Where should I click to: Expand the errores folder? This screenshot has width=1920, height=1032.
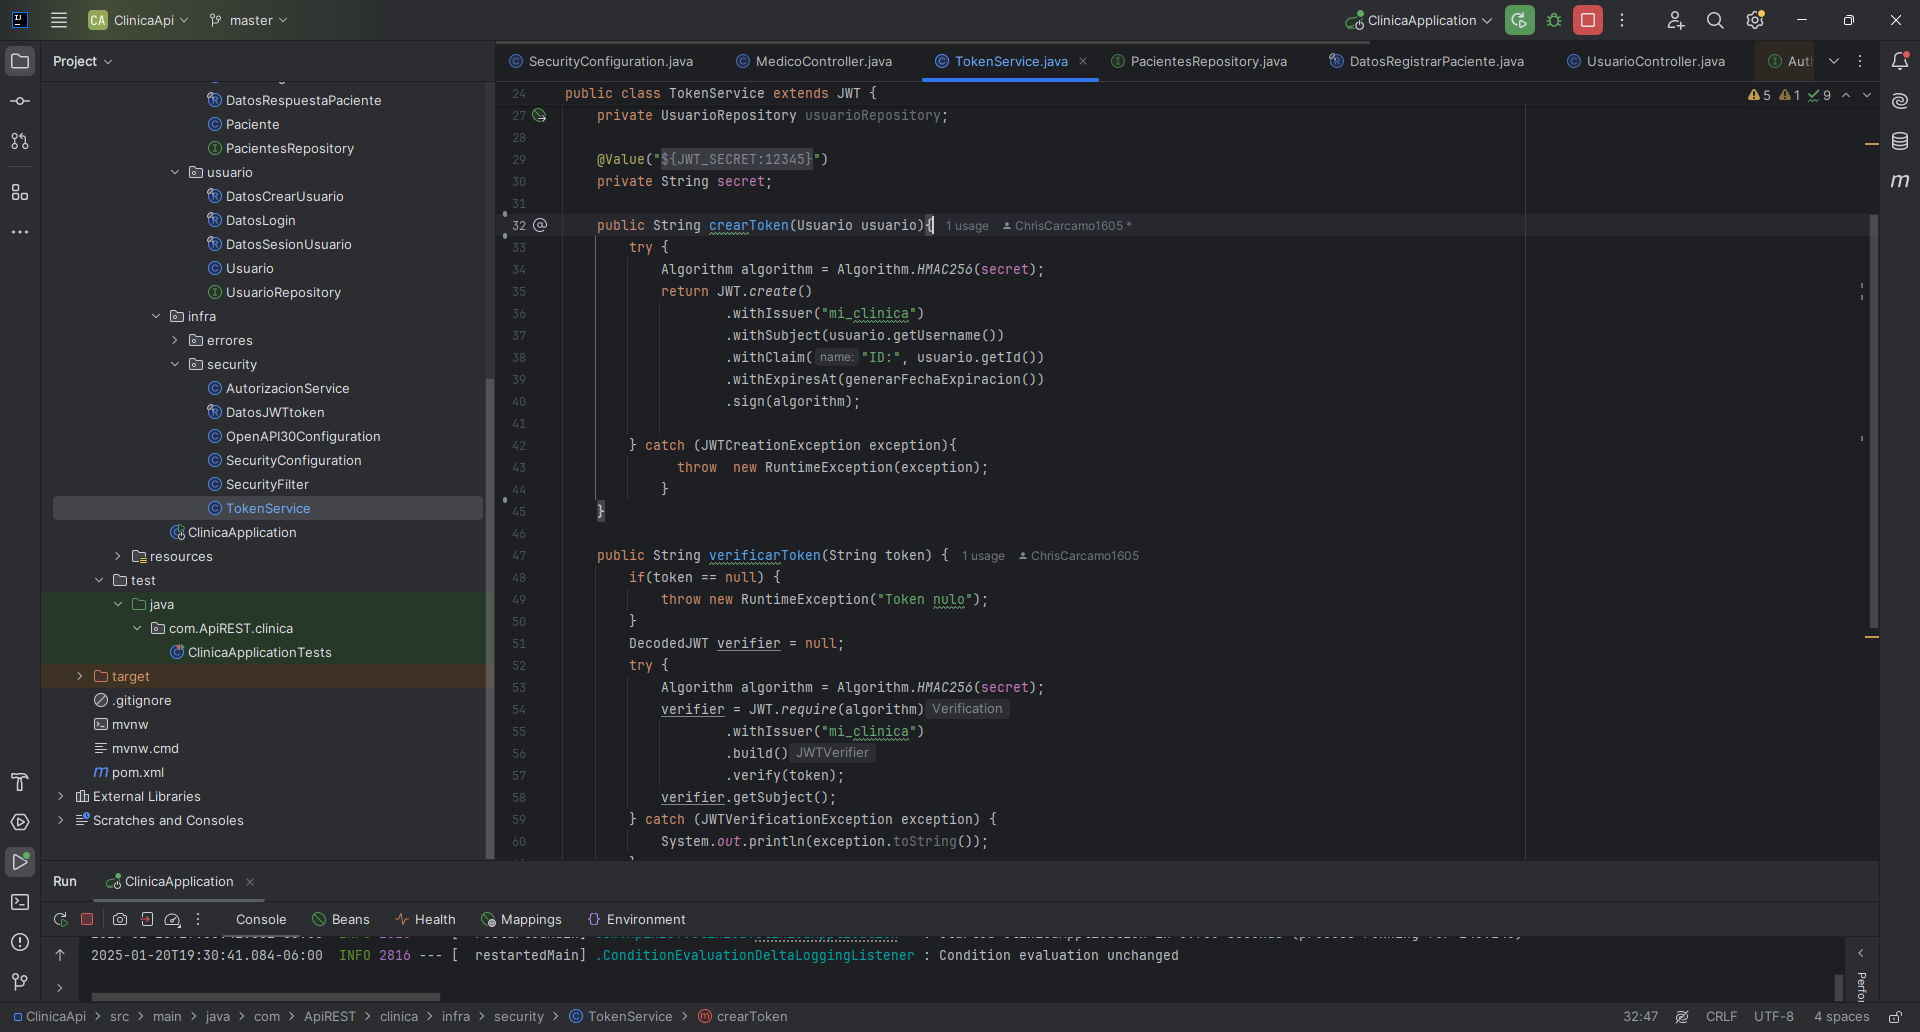175,340
